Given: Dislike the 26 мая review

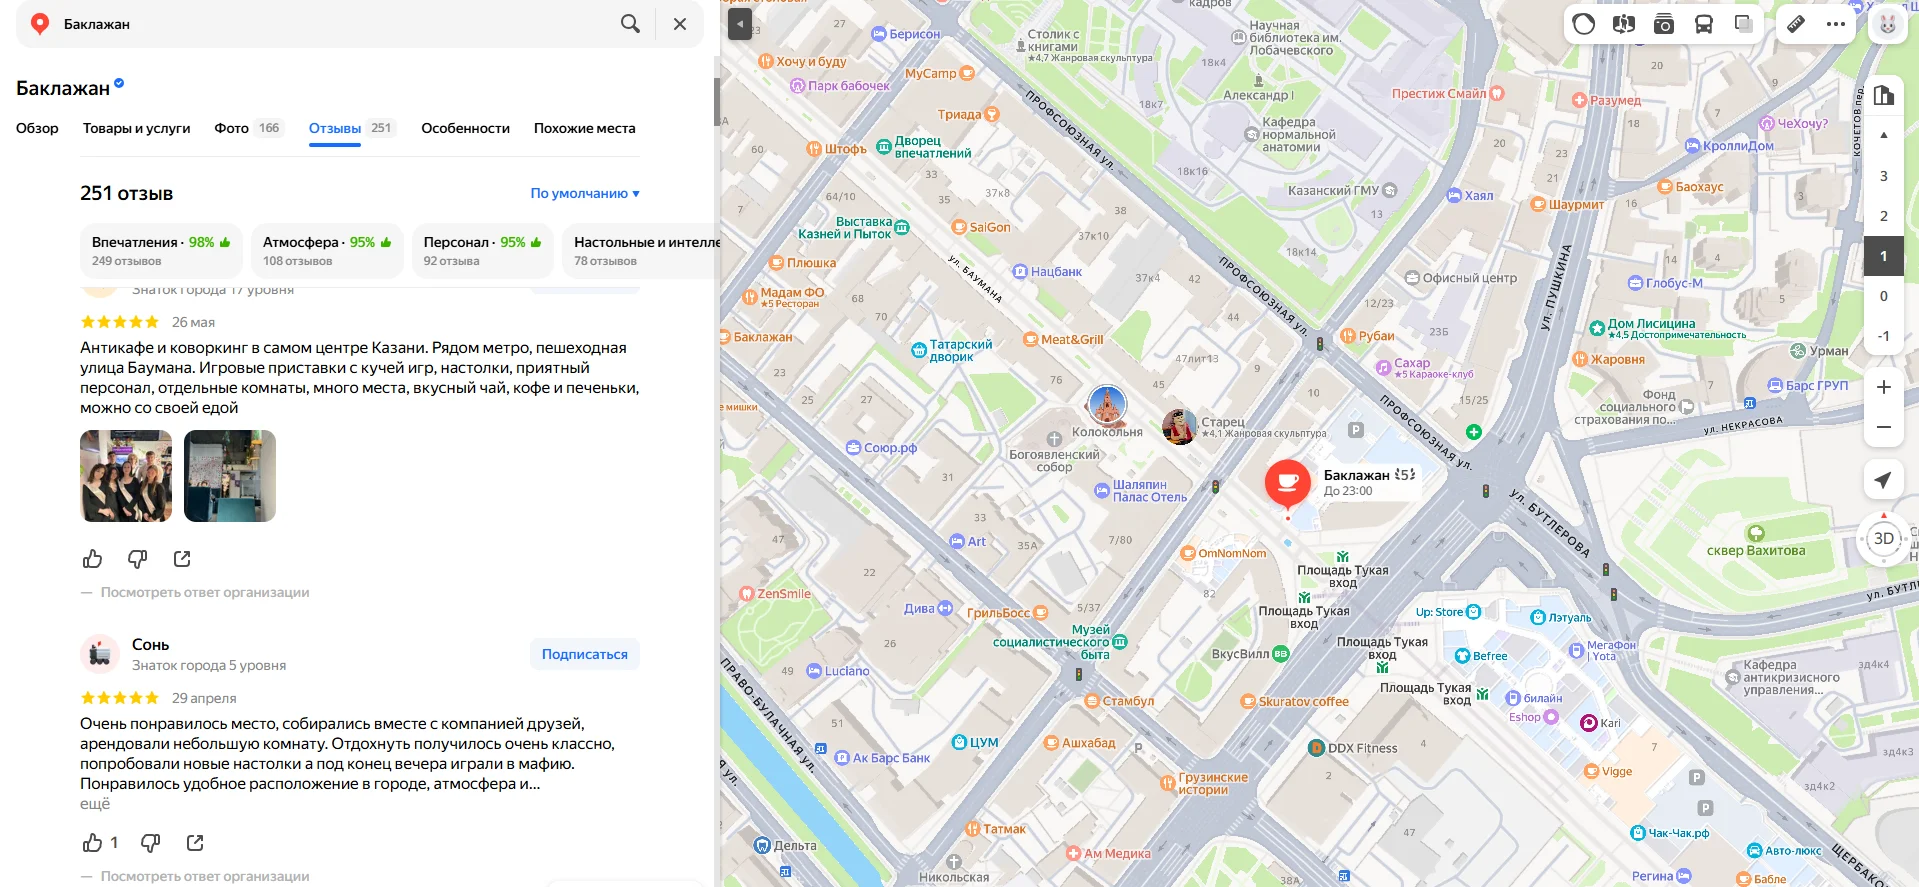Looking at the screenshot, I should 138,559.
